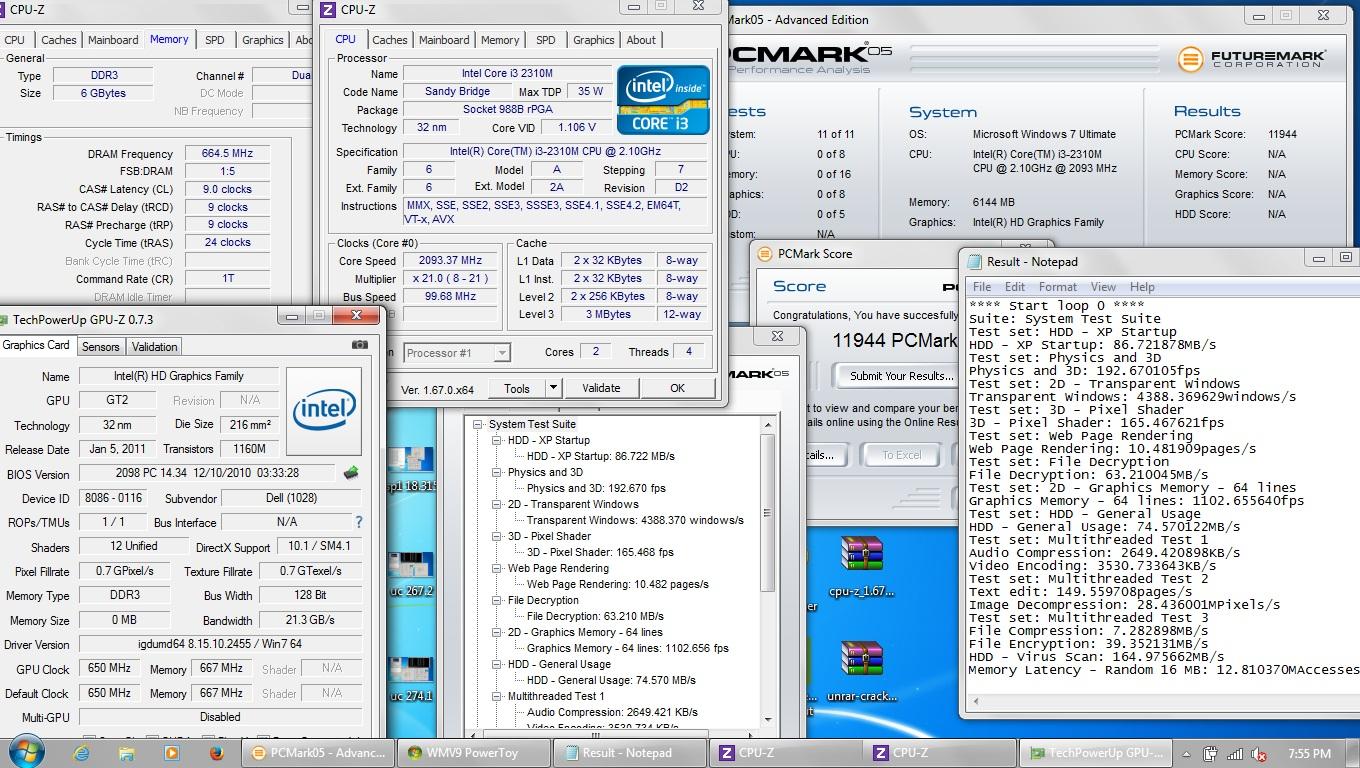Switch to SPD tab in front CPU-Z

(x=545, y=40)
